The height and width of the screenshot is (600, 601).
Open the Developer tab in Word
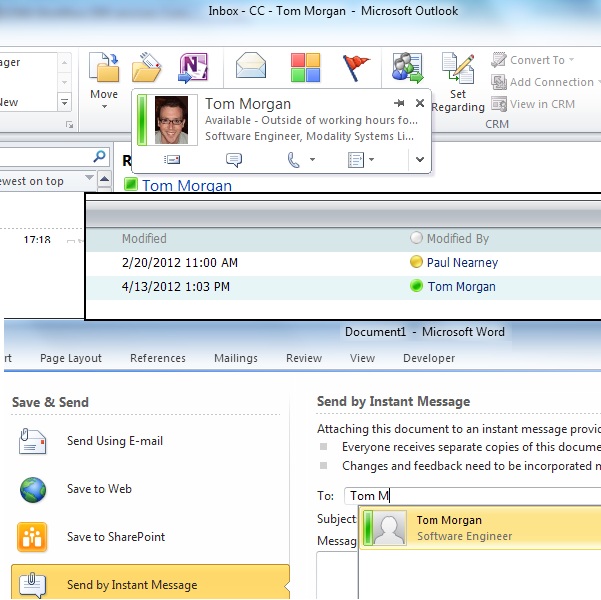[429, 358]
